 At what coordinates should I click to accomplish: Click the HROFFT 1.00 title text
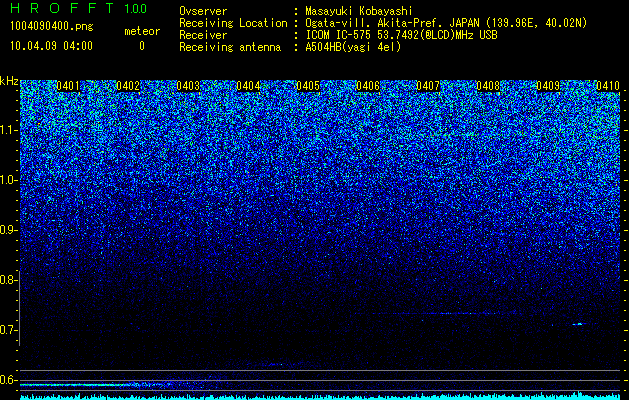[79, 8]
